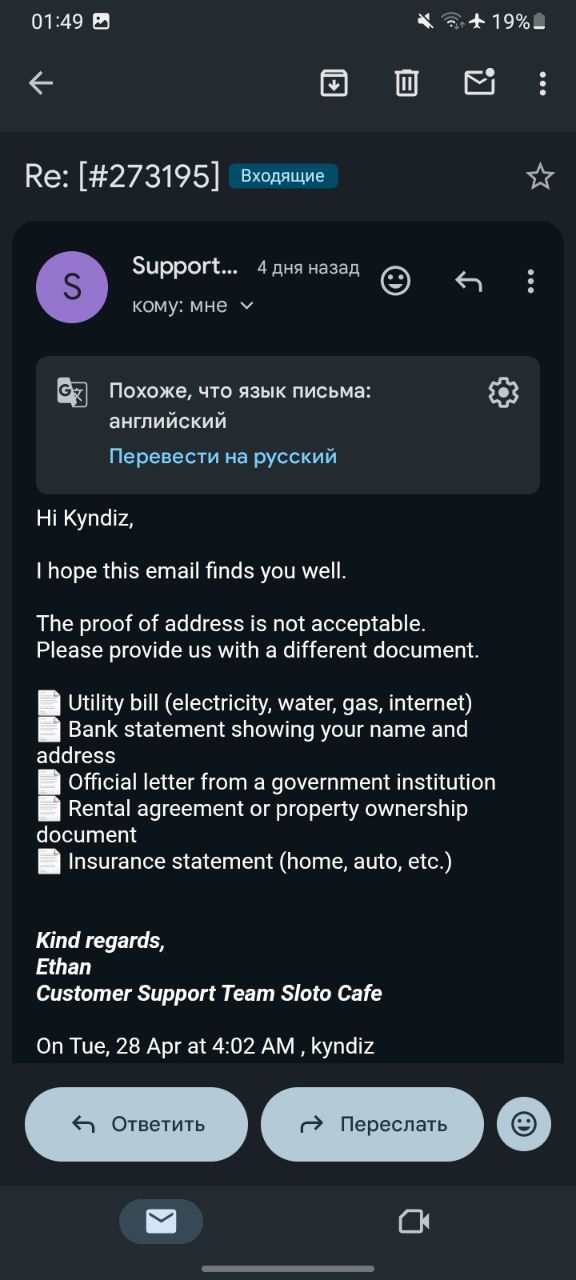The image size is (576, 1280).
Task: Tap the 'Переслать' forward button
Action: [372, 1124]
